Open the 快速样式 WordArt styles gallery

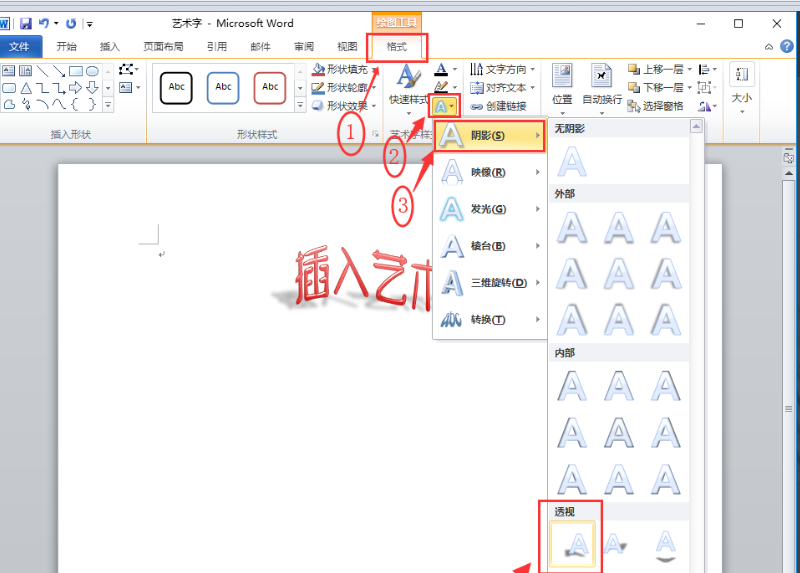408,89
